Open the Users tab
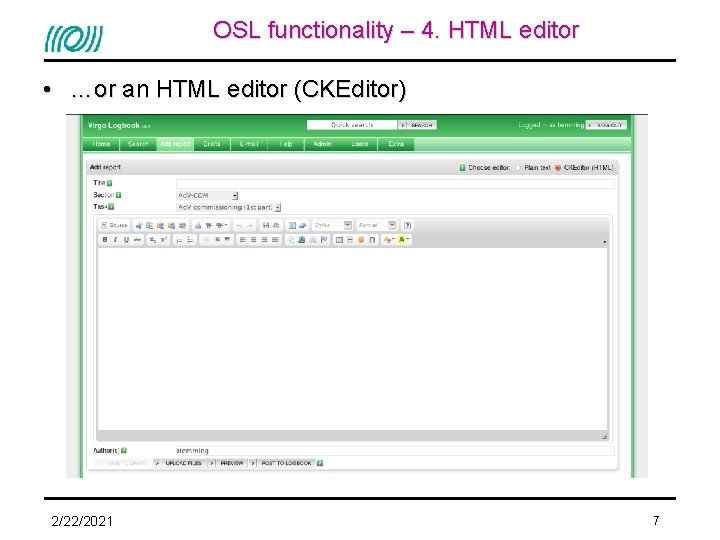Image resolution: width=720 pixels, height=540 pixels. coord(360,144)
